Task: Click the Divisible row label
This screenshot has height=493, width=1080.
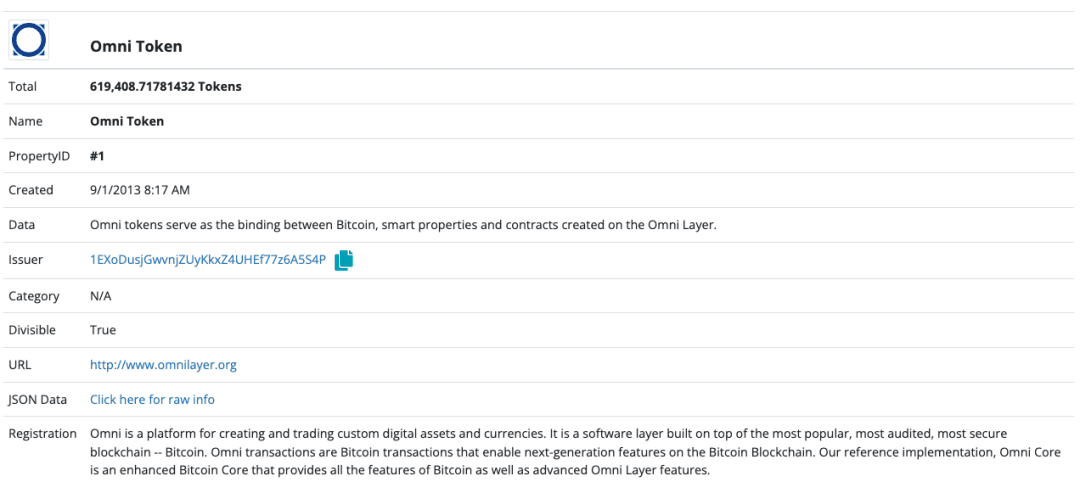Action: coord(32,330)
